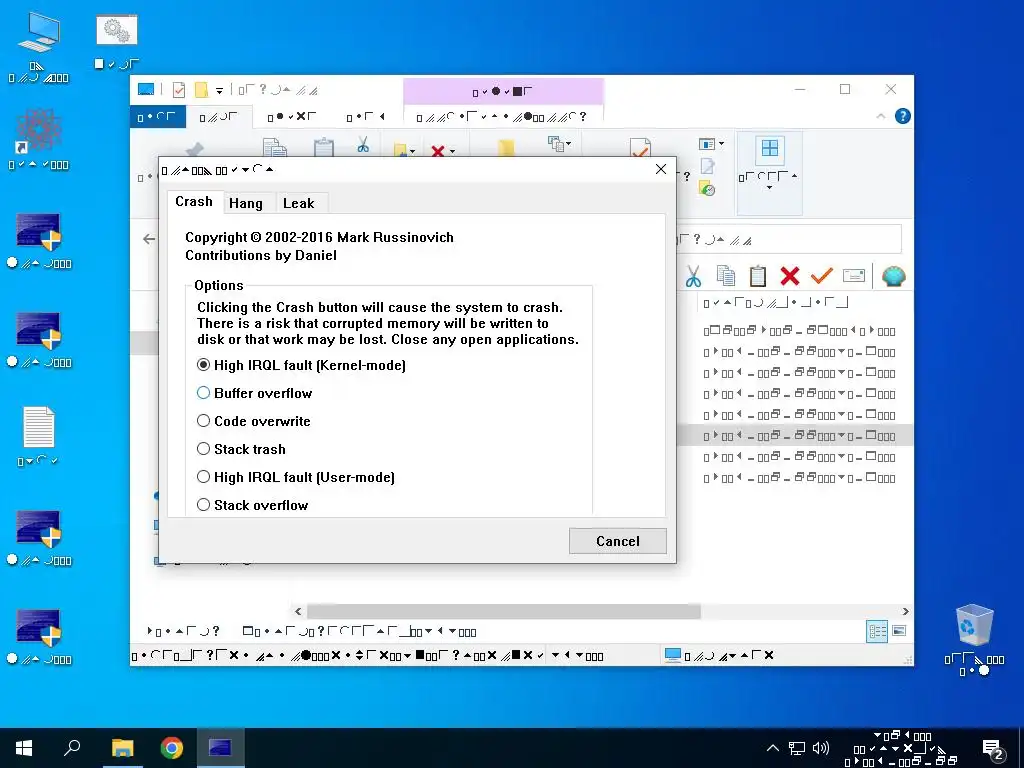Click the scissors Cut icon in Explorer ribbon

[x=363, y=144]
